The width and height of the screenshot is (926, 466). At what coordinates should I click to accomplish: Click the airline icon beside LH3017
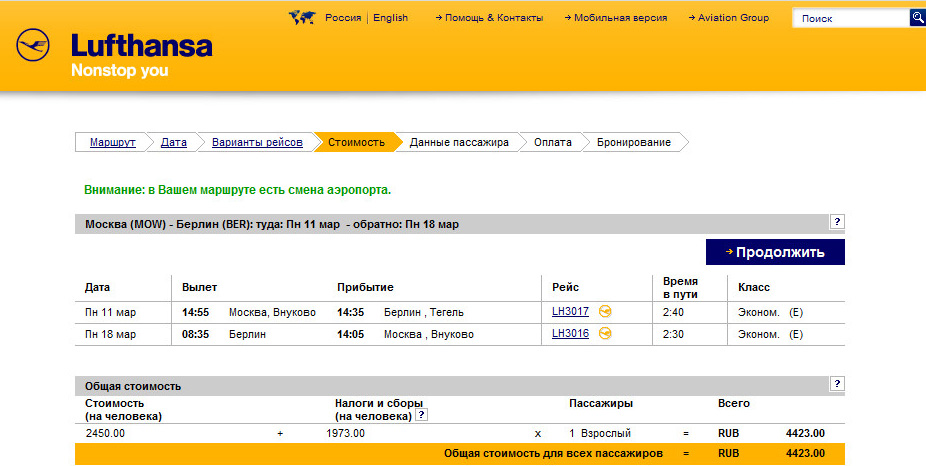pyautogui.click(x=605, y=311)
